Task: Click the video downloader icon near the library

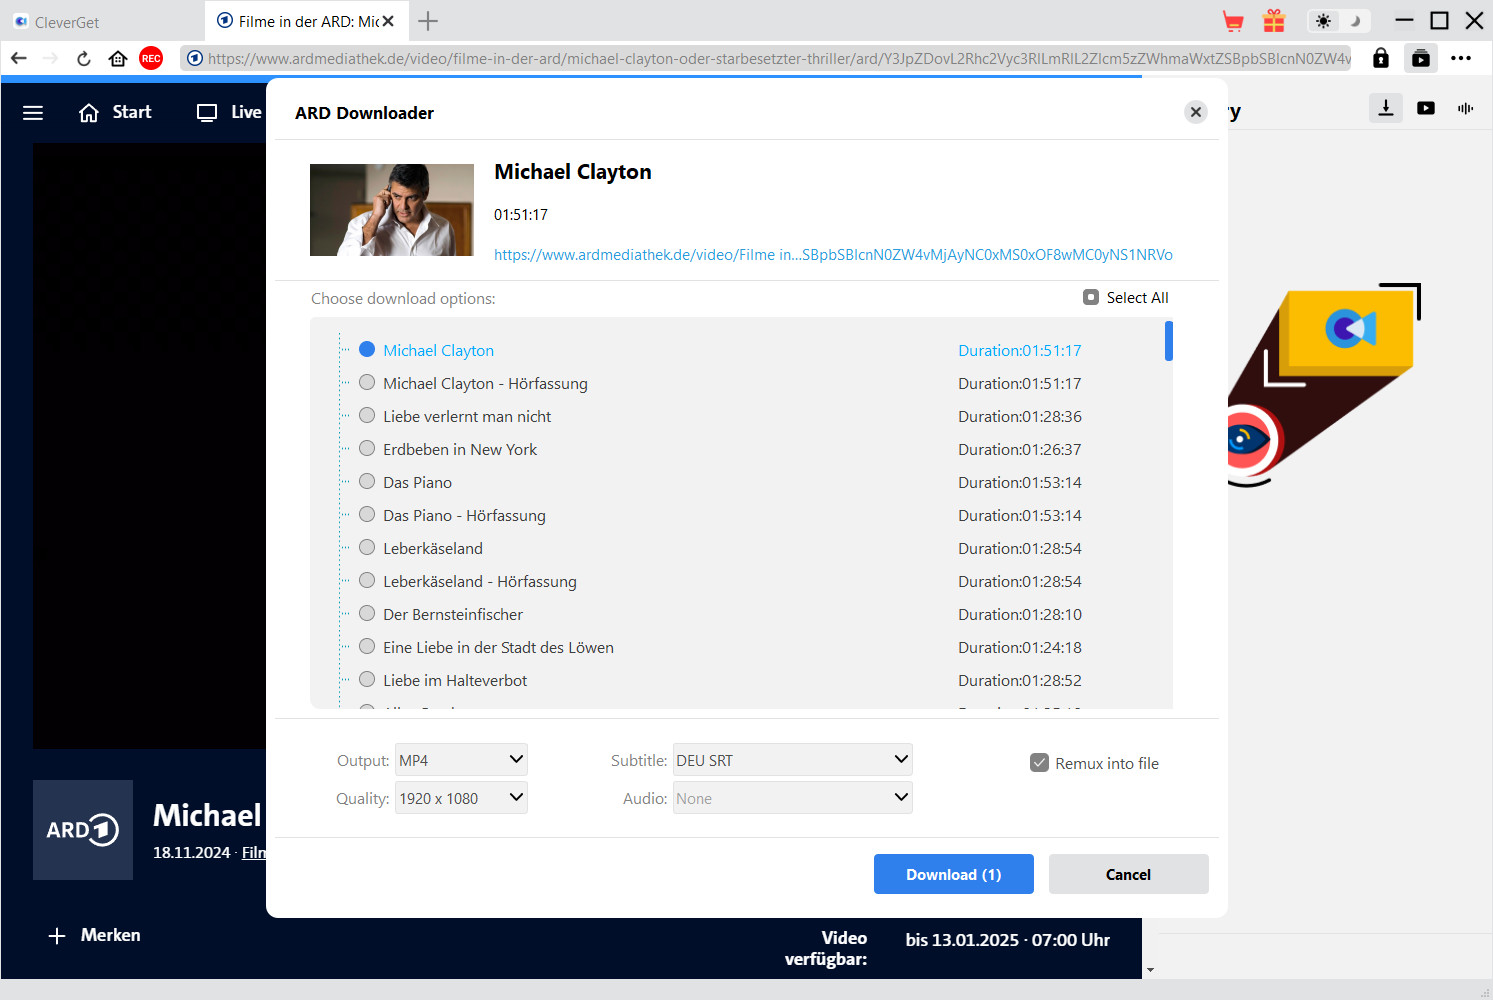Action: 1425,108
